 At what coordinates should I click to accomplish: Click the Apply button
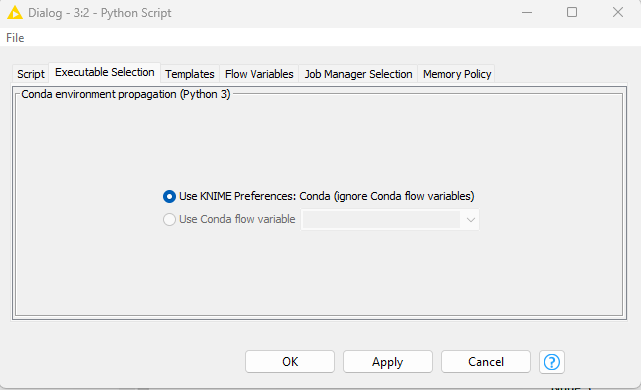[x=388, y=362]
